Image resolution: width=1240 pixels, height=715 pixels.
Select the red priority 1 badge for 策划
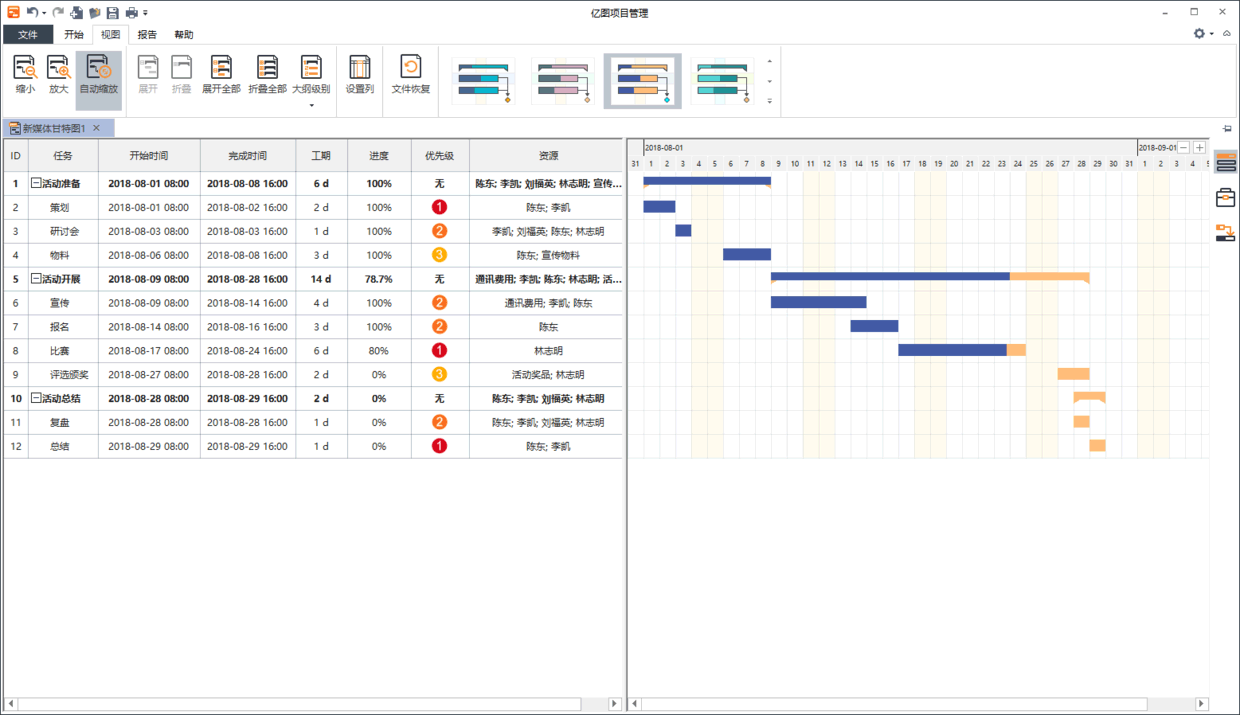(x=439, y=208)
